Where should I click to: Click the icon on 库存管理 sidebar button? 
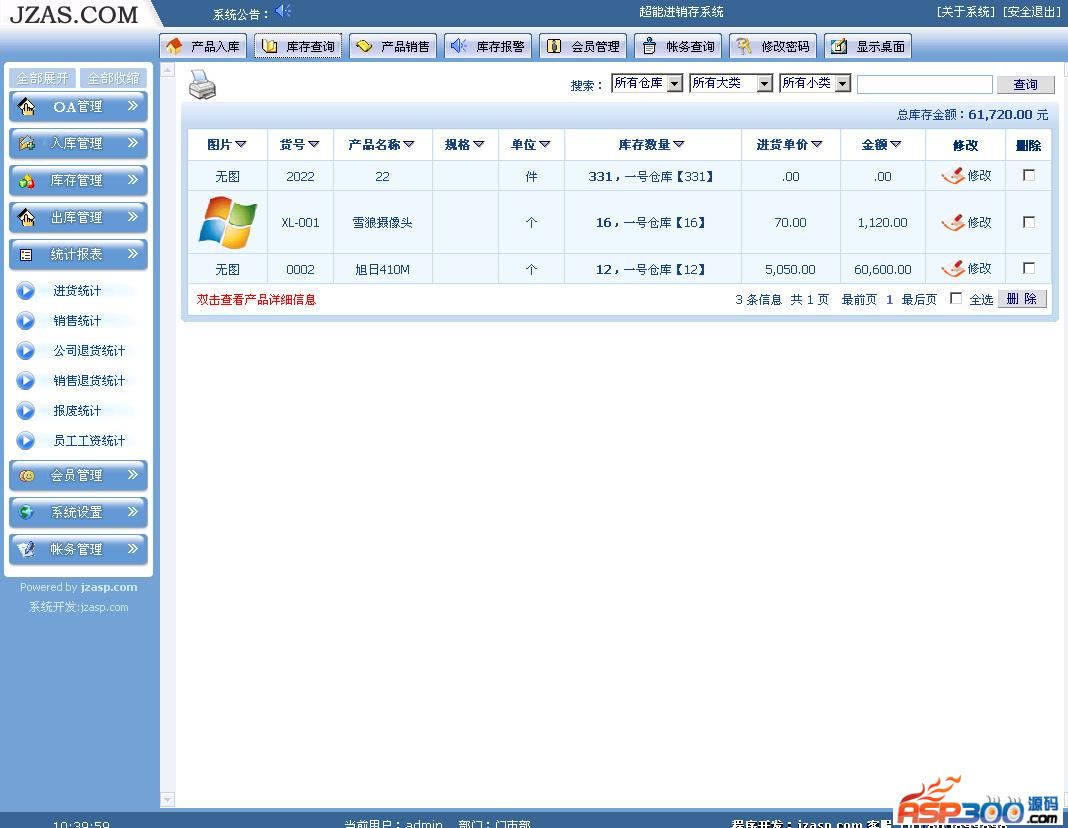coord(27,180)
